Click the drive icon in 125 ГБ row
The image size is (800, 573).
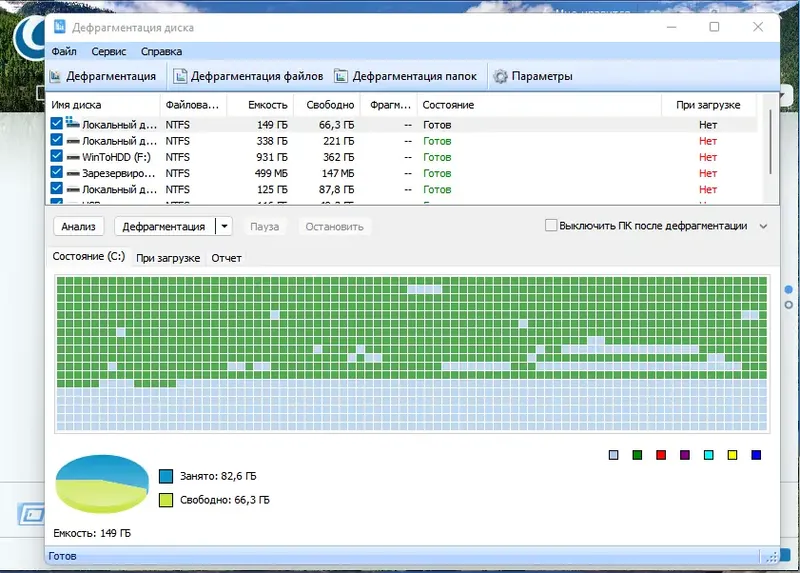click(x=73, y=190)
